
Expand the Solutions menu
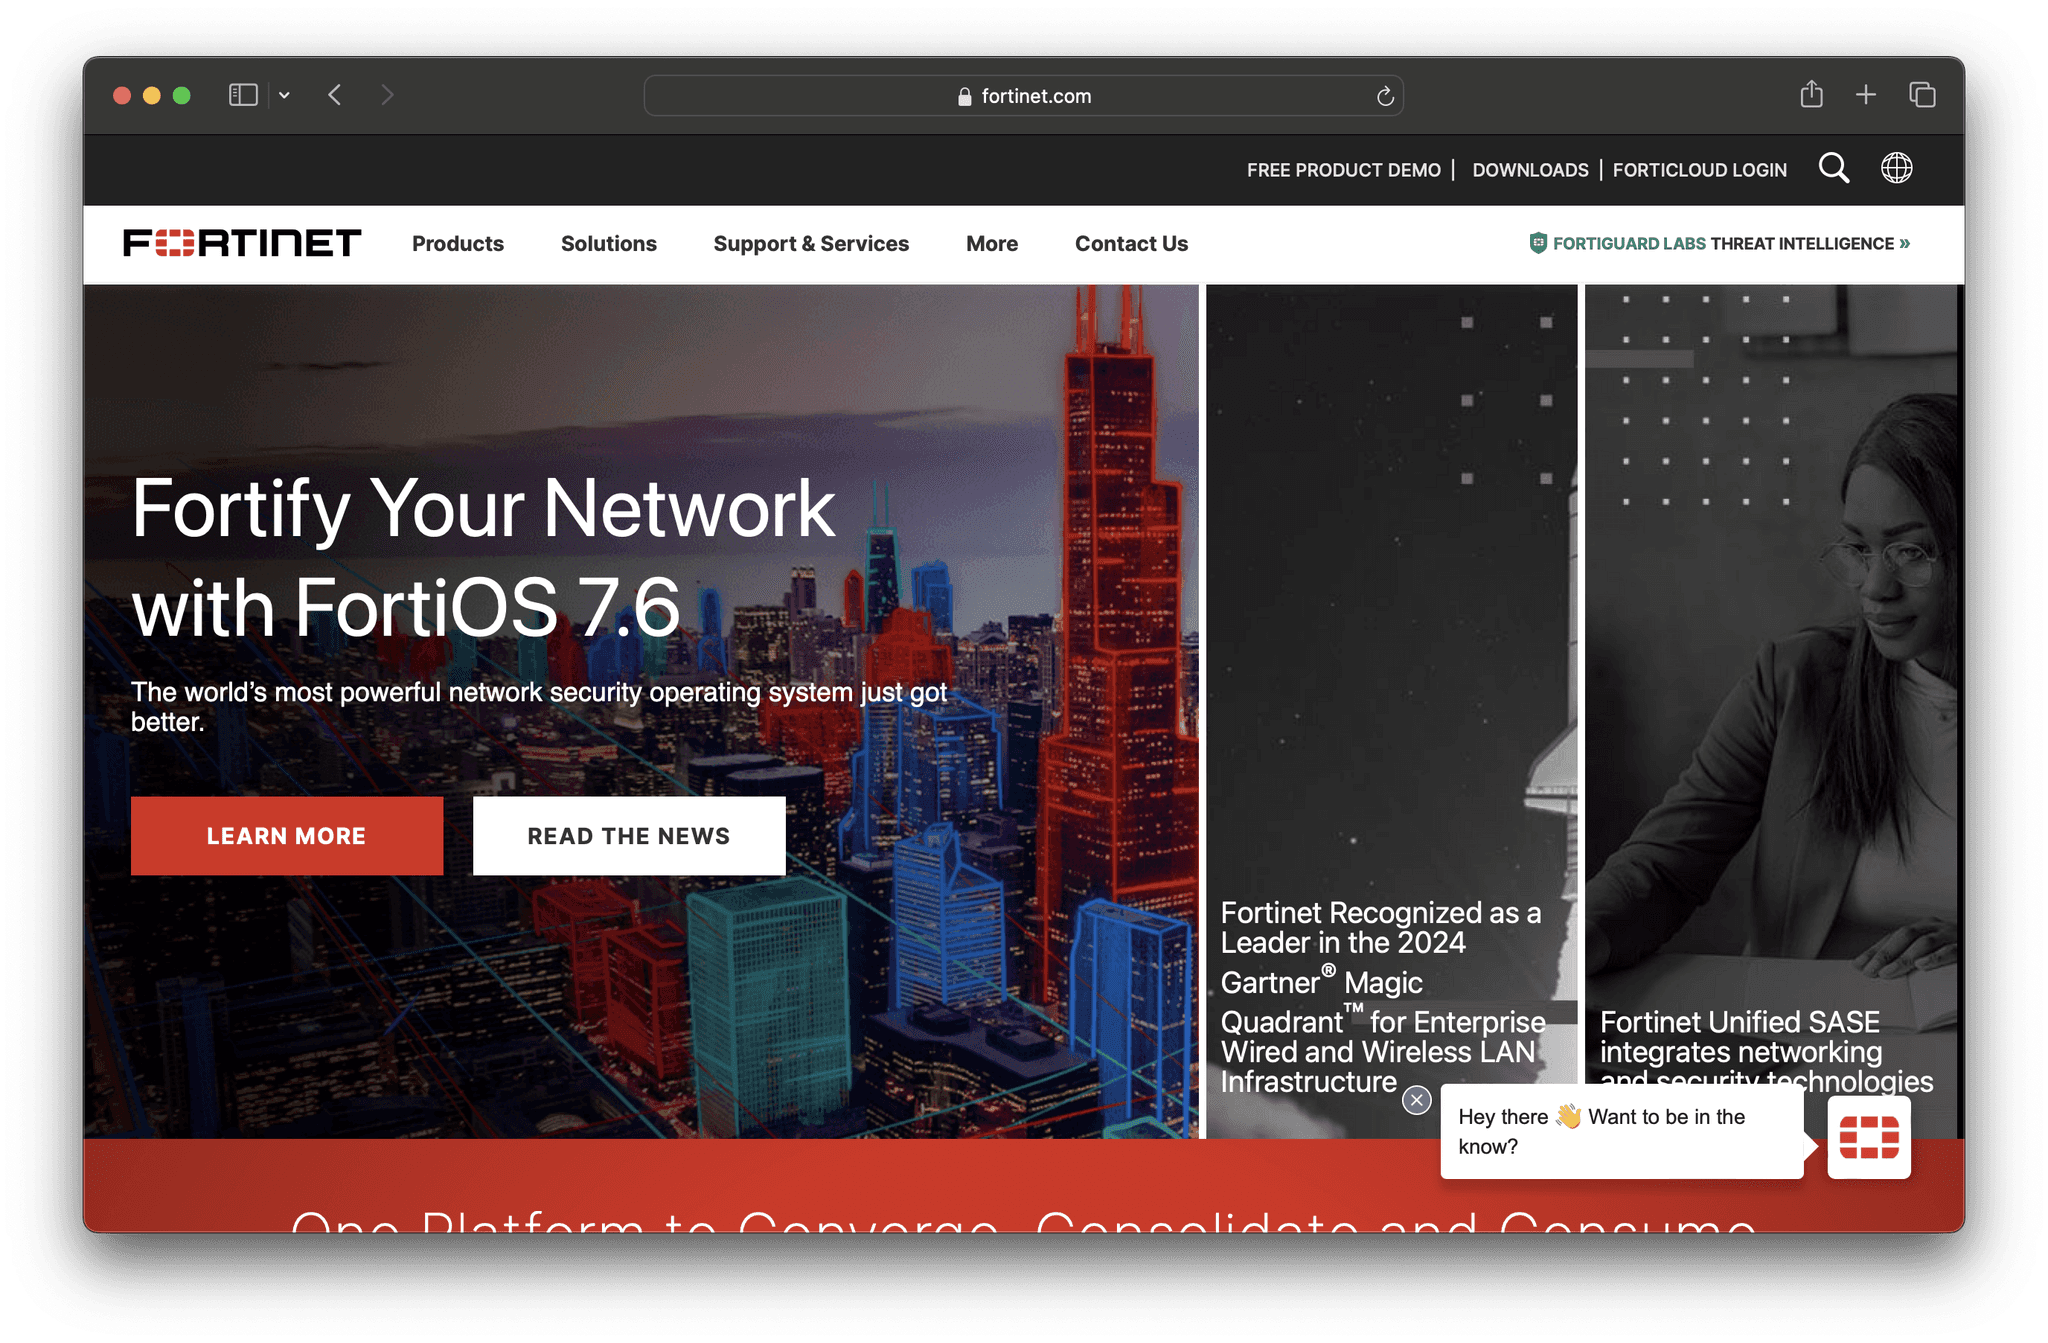(609, 243)
